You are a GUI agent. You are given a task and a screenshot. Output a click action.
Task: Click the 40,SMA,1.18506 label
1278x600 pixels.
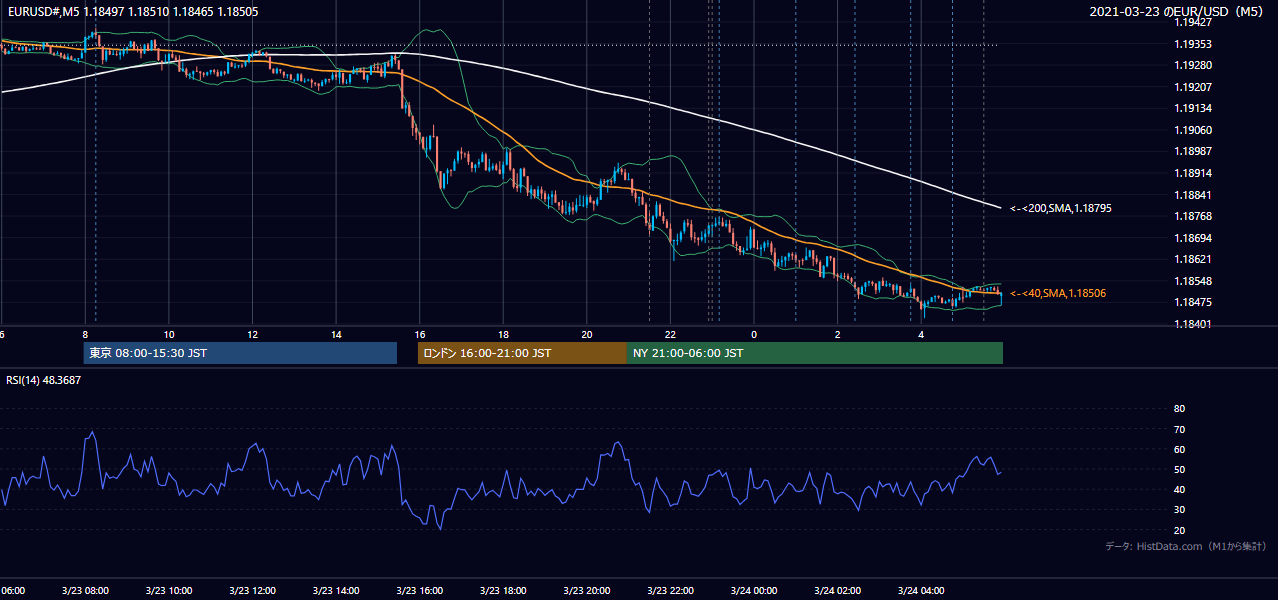[1058, 293]
